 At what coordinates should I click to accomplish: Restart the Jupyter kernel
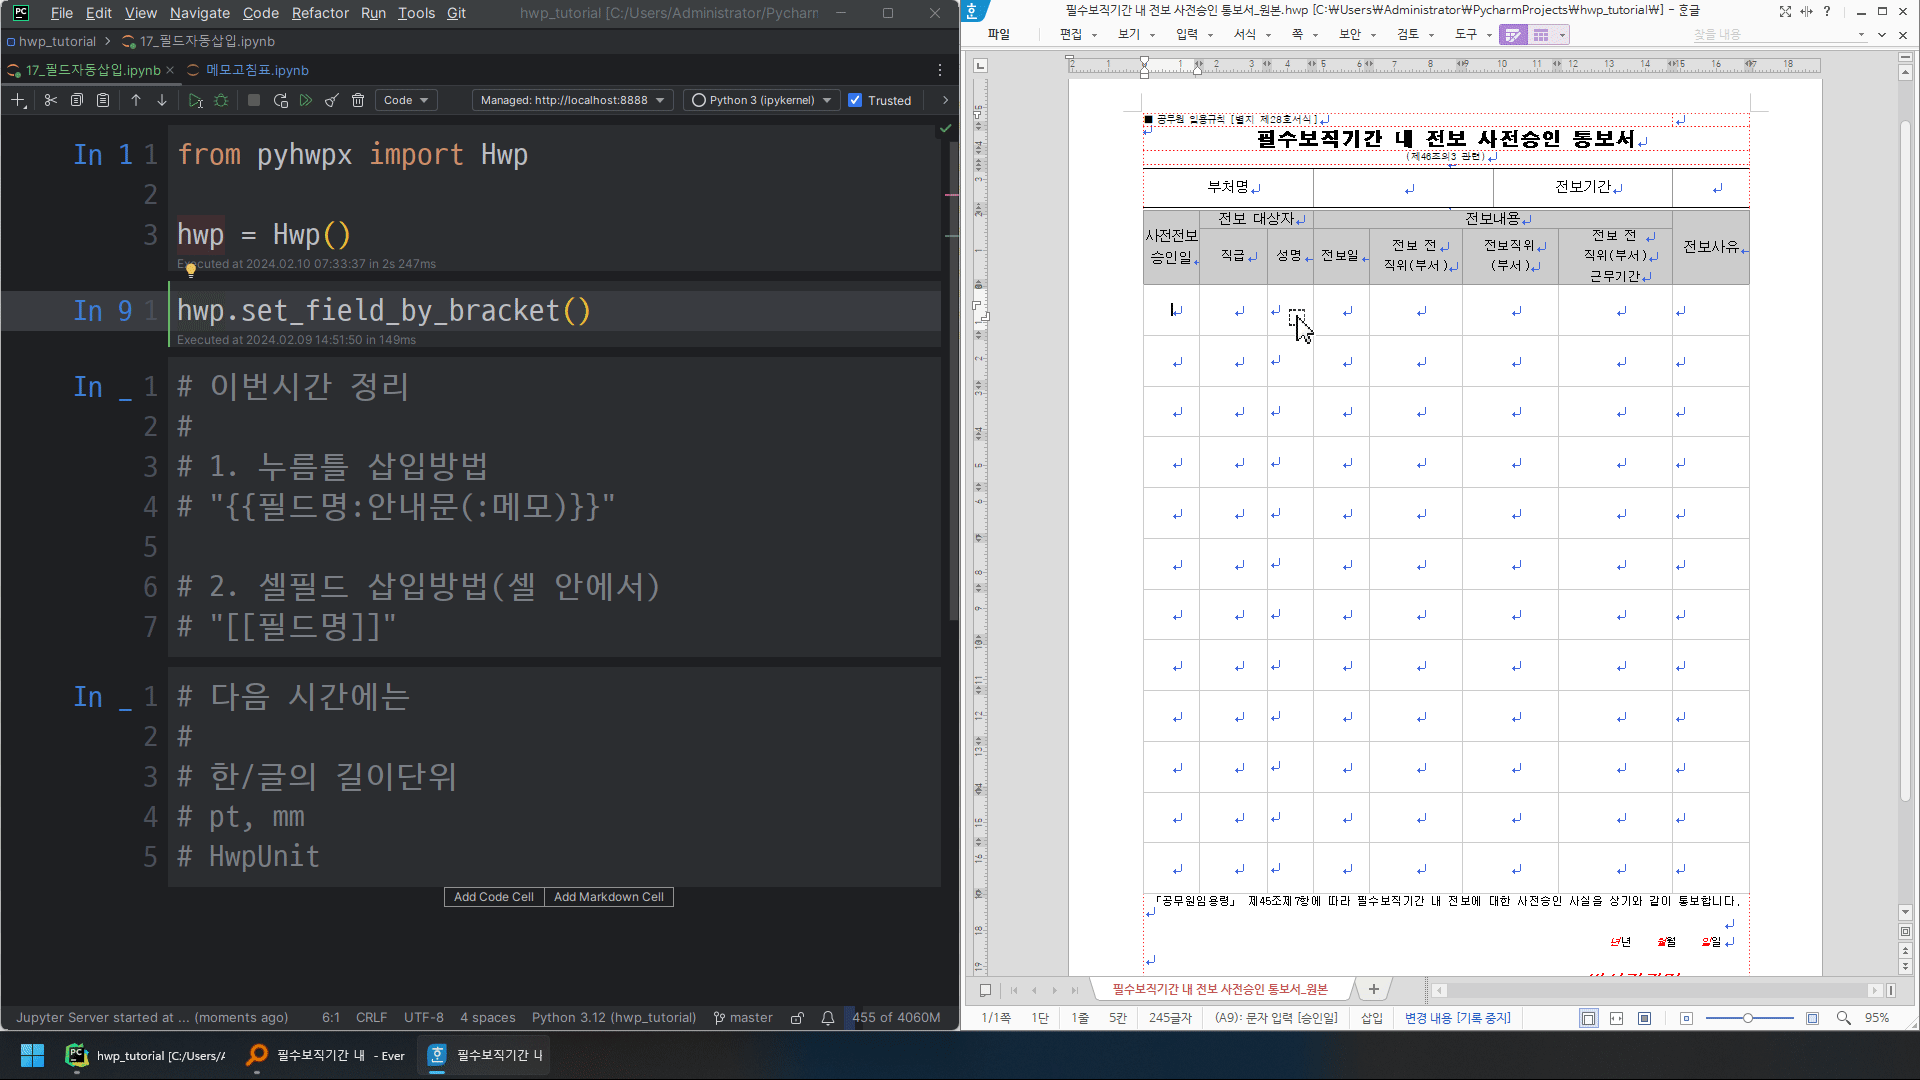pos(280,100)
